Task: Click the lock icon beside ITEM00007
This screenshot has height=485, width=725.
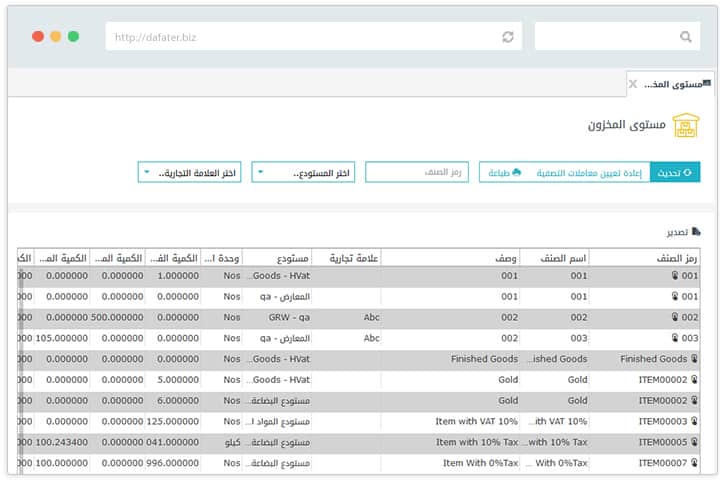Action: (695, 464)
